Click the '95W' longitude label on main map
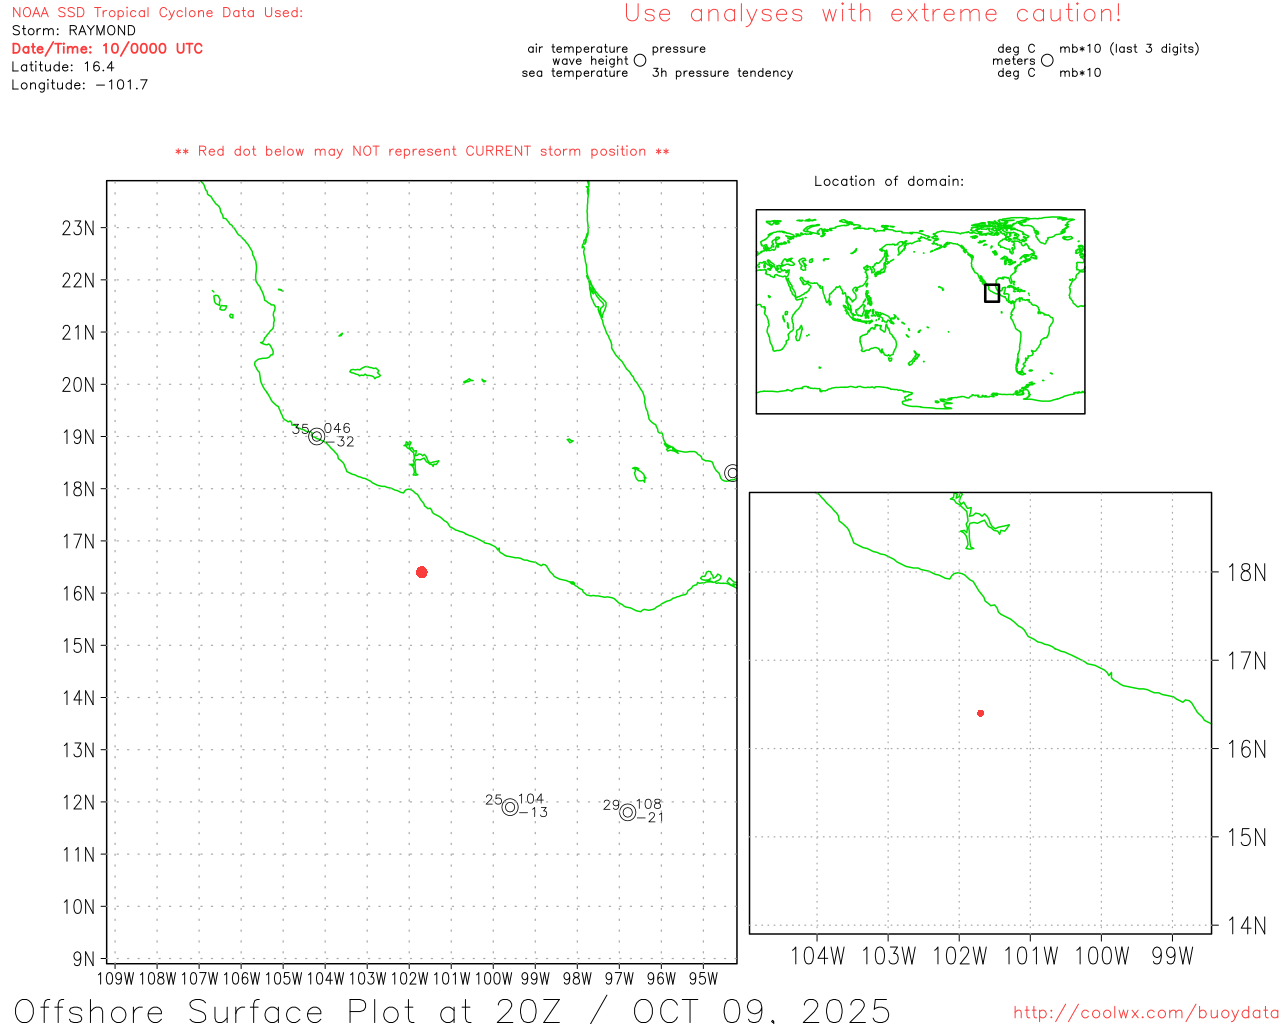 click(703, 979)
